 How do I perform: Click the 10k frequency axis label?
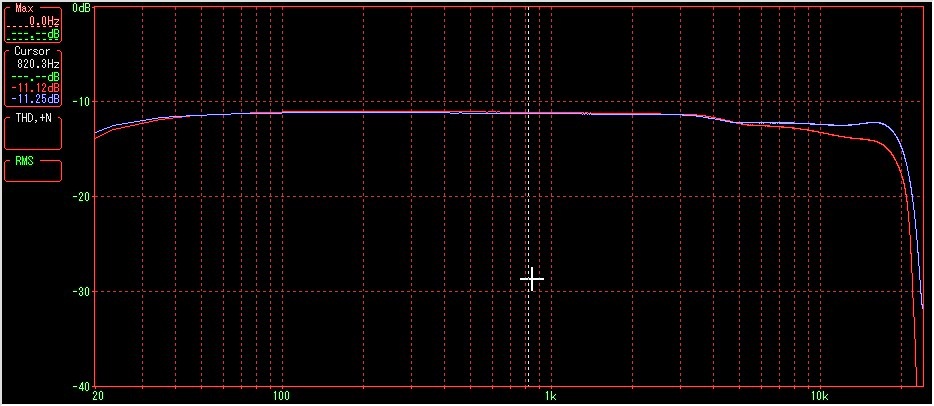click(818, 396)
